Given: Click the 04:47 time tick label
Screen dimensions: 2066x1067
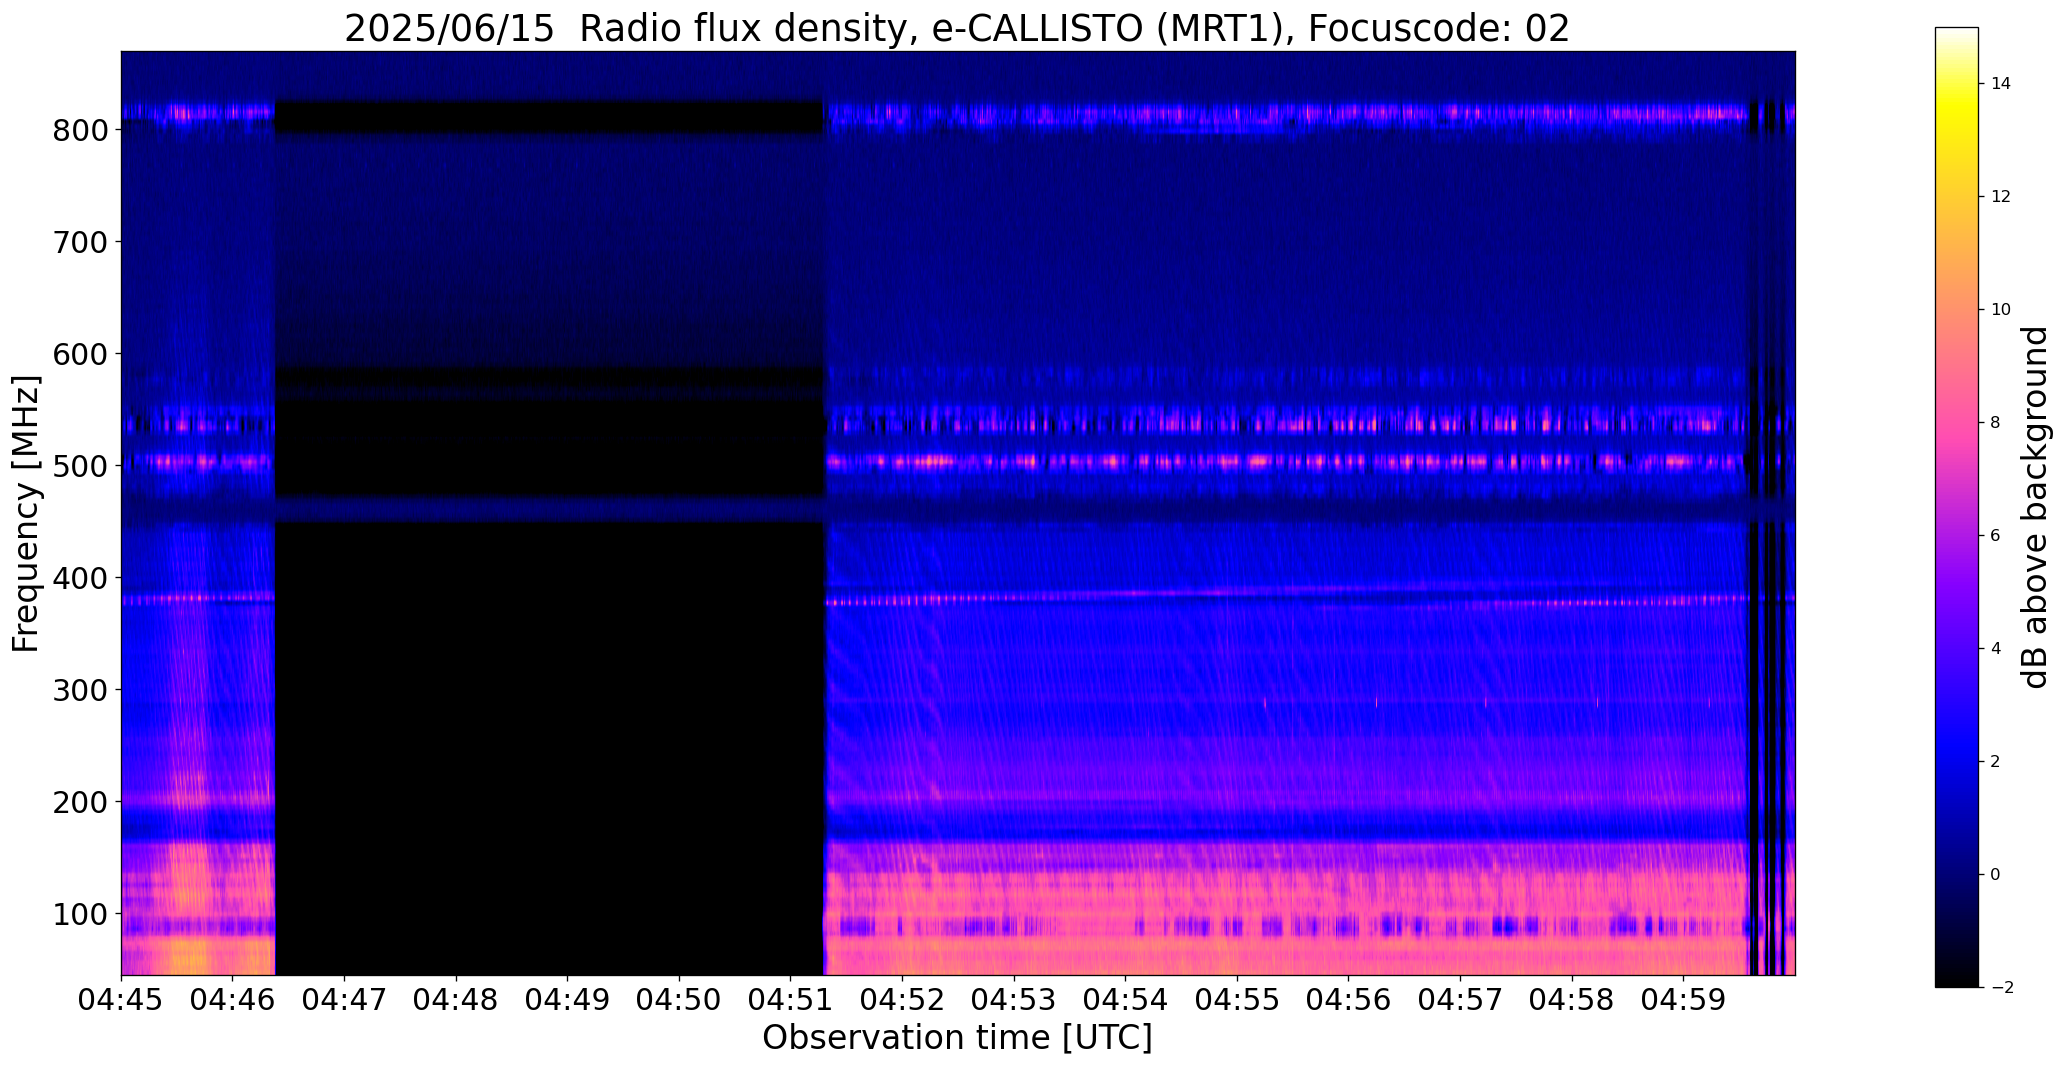Looking at the screenshot, I should (x=344, y=999).
